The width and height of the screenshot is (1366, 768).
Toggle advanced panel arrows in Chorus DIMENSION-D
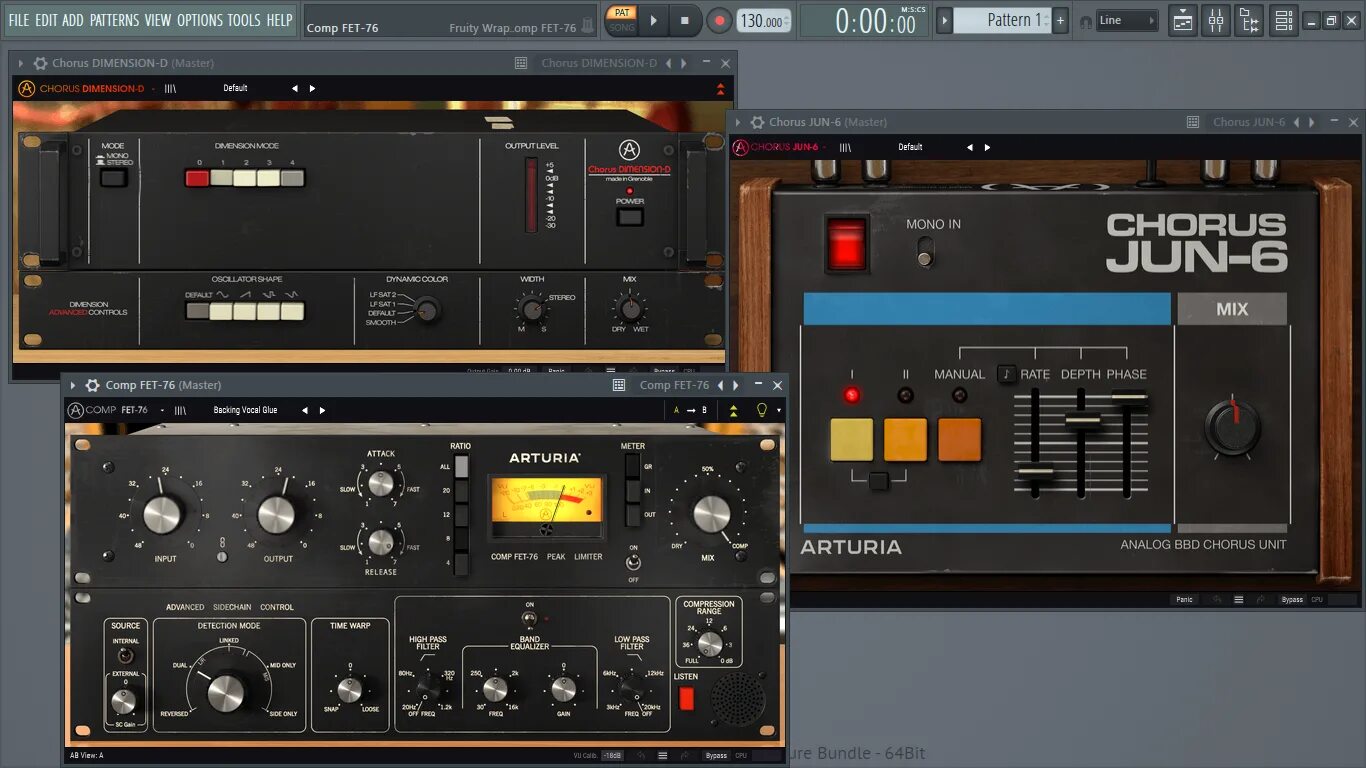(720, 89)
